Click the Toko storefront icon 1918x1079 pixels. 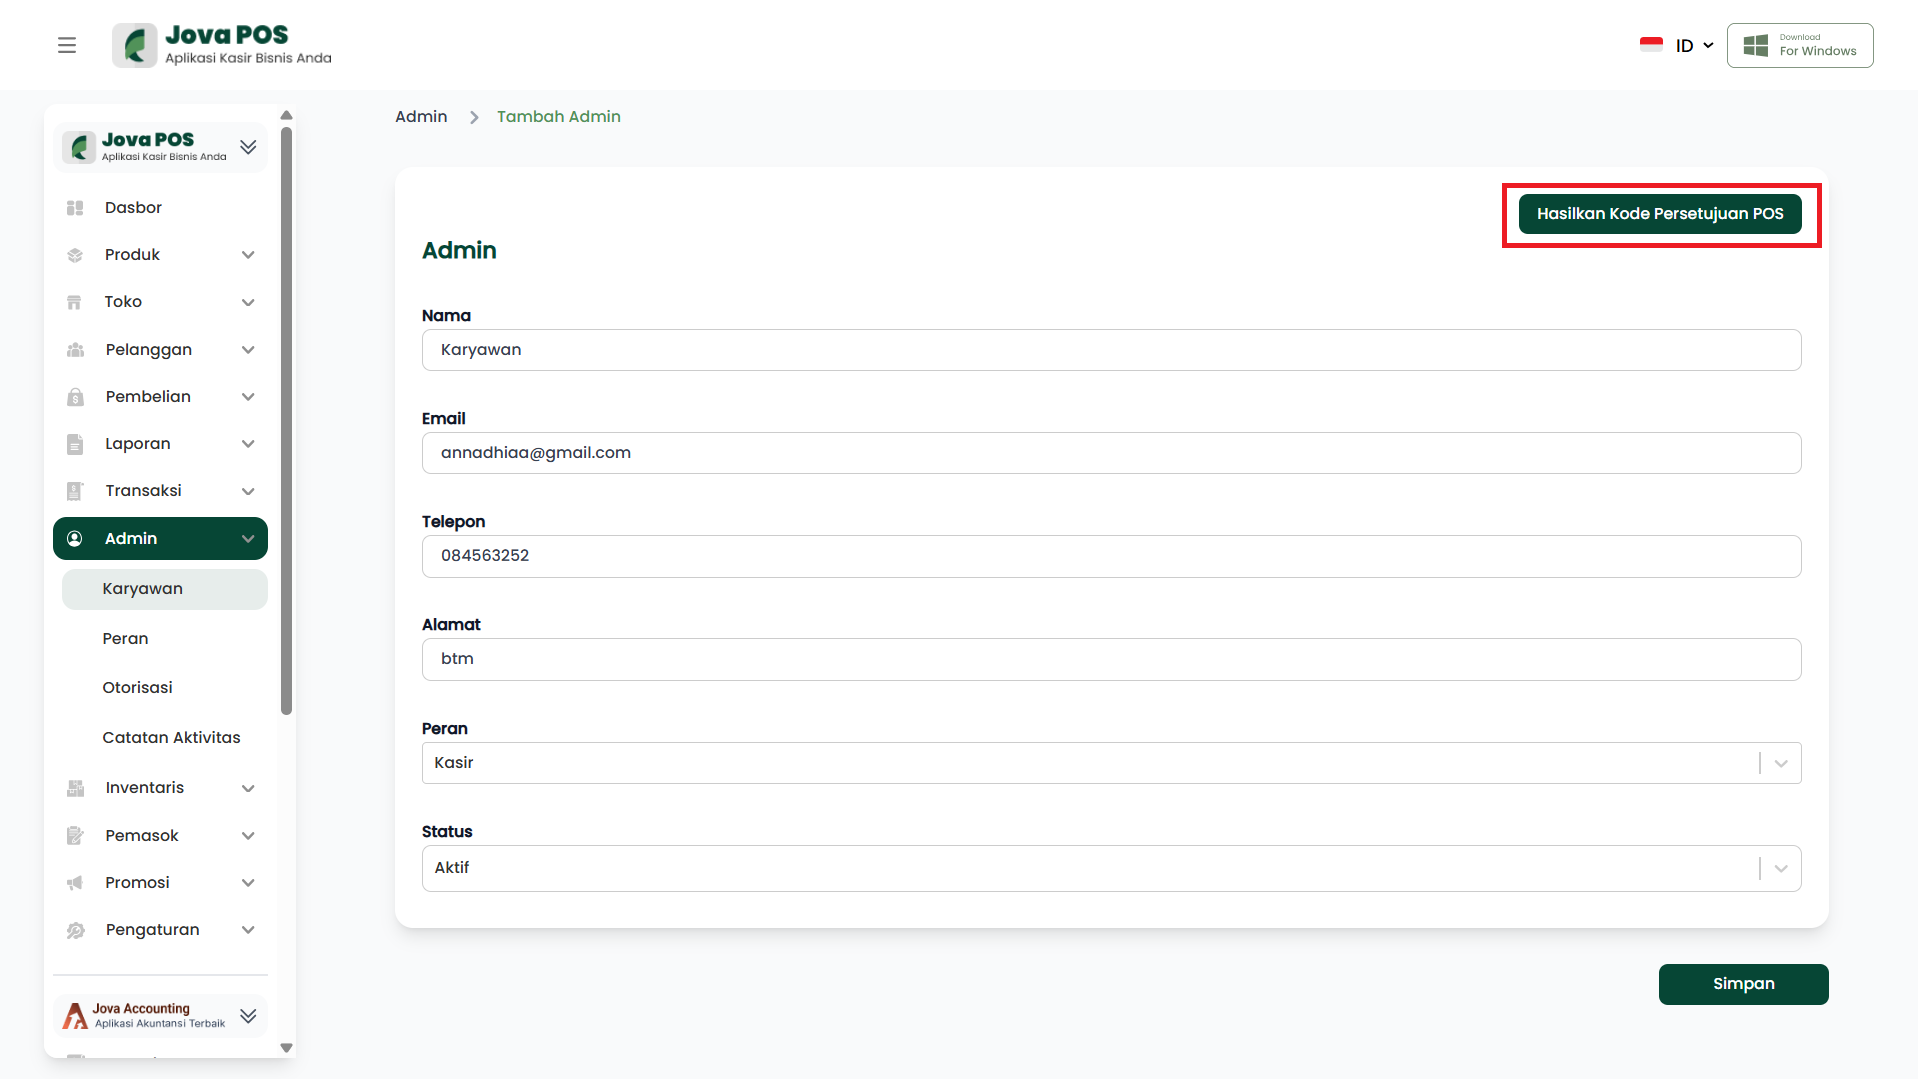pos(75,302)
